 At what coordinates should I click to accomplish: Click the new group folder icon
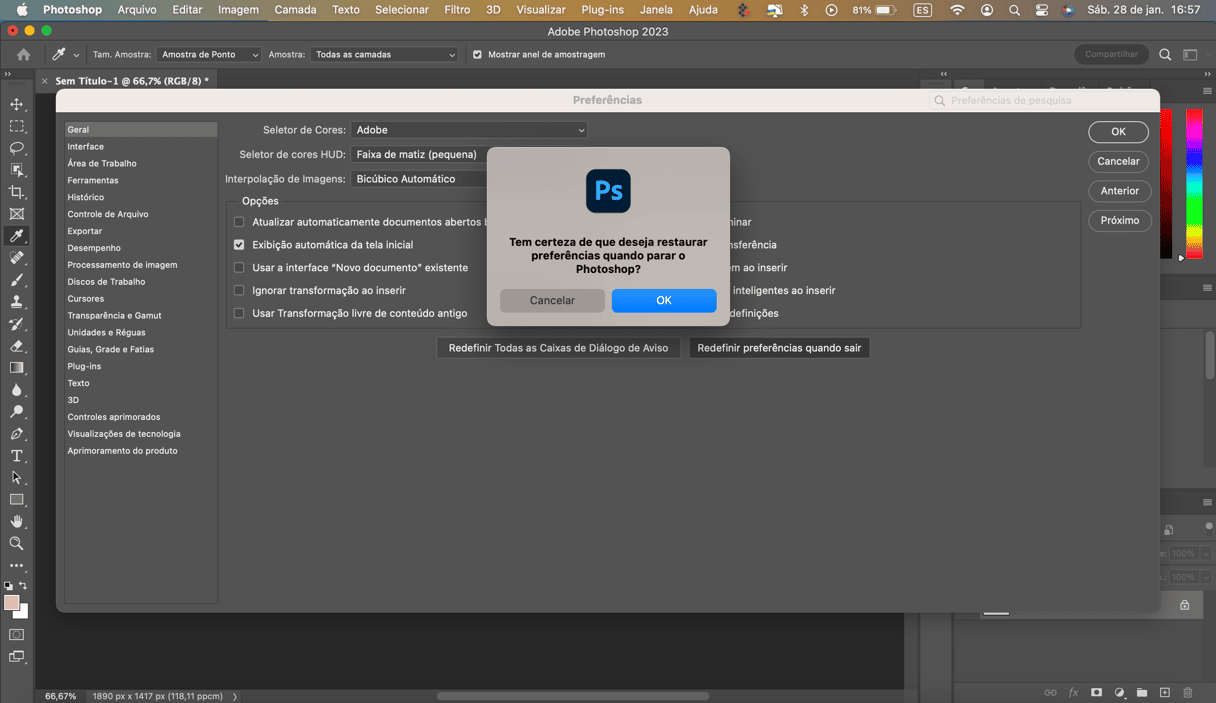point(1142,693)
